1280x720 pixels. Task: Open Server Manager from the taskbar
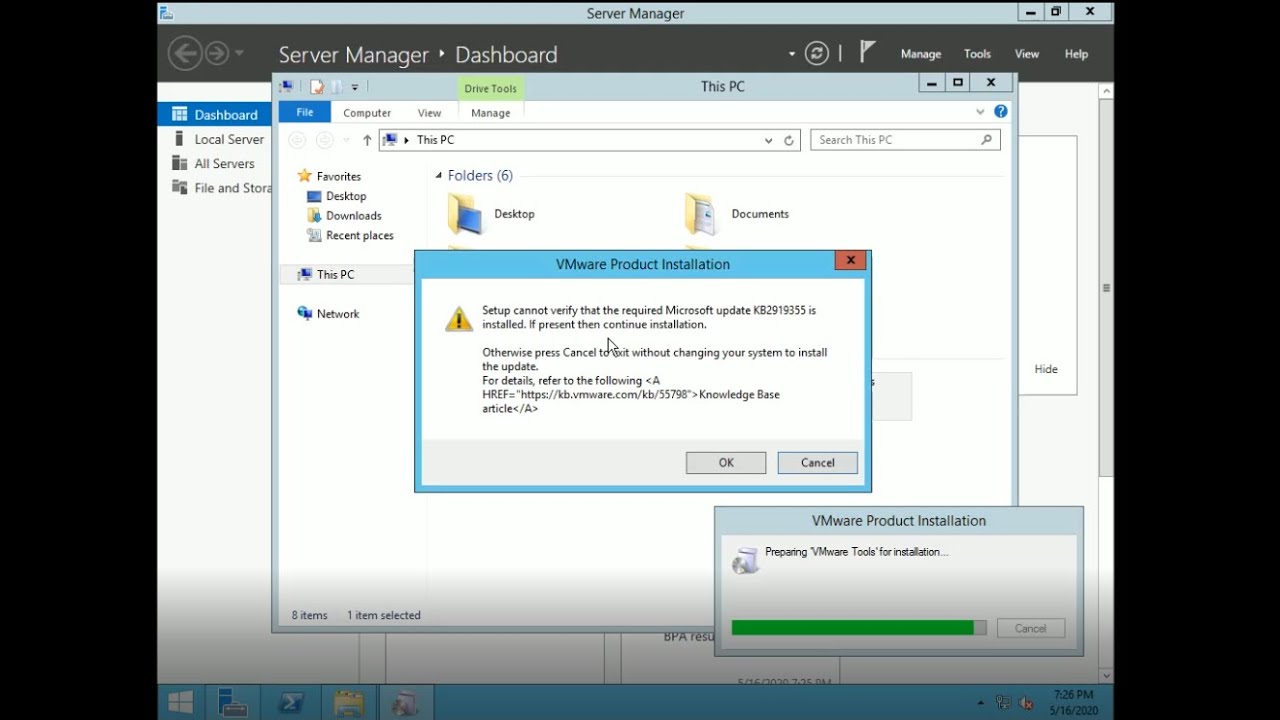point(233,703)
